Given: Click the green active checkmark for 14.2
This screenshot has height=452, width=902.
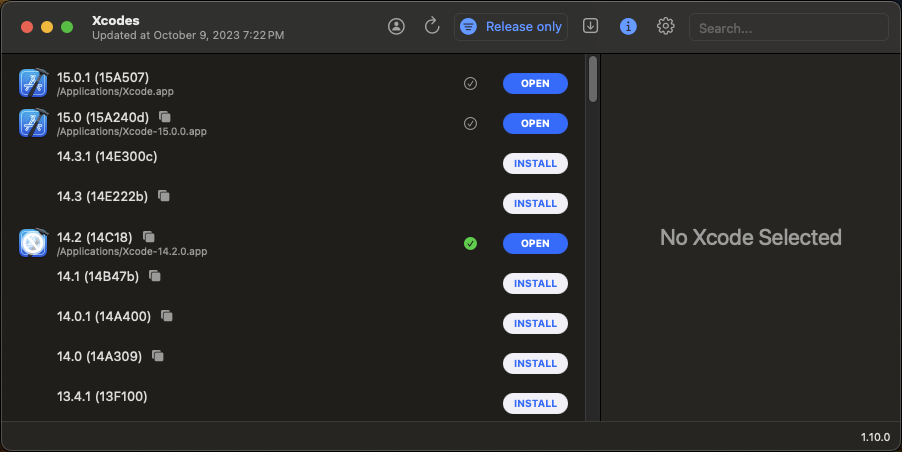Looking at the screenshot, I should pos(470,244).
